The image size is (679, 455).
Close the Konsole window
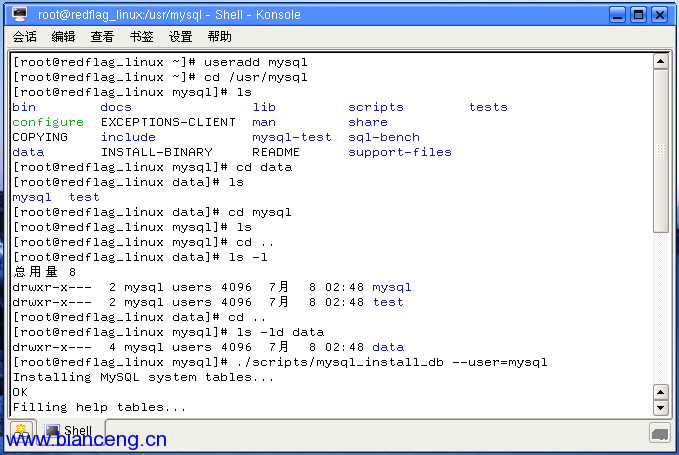(660, 15)
